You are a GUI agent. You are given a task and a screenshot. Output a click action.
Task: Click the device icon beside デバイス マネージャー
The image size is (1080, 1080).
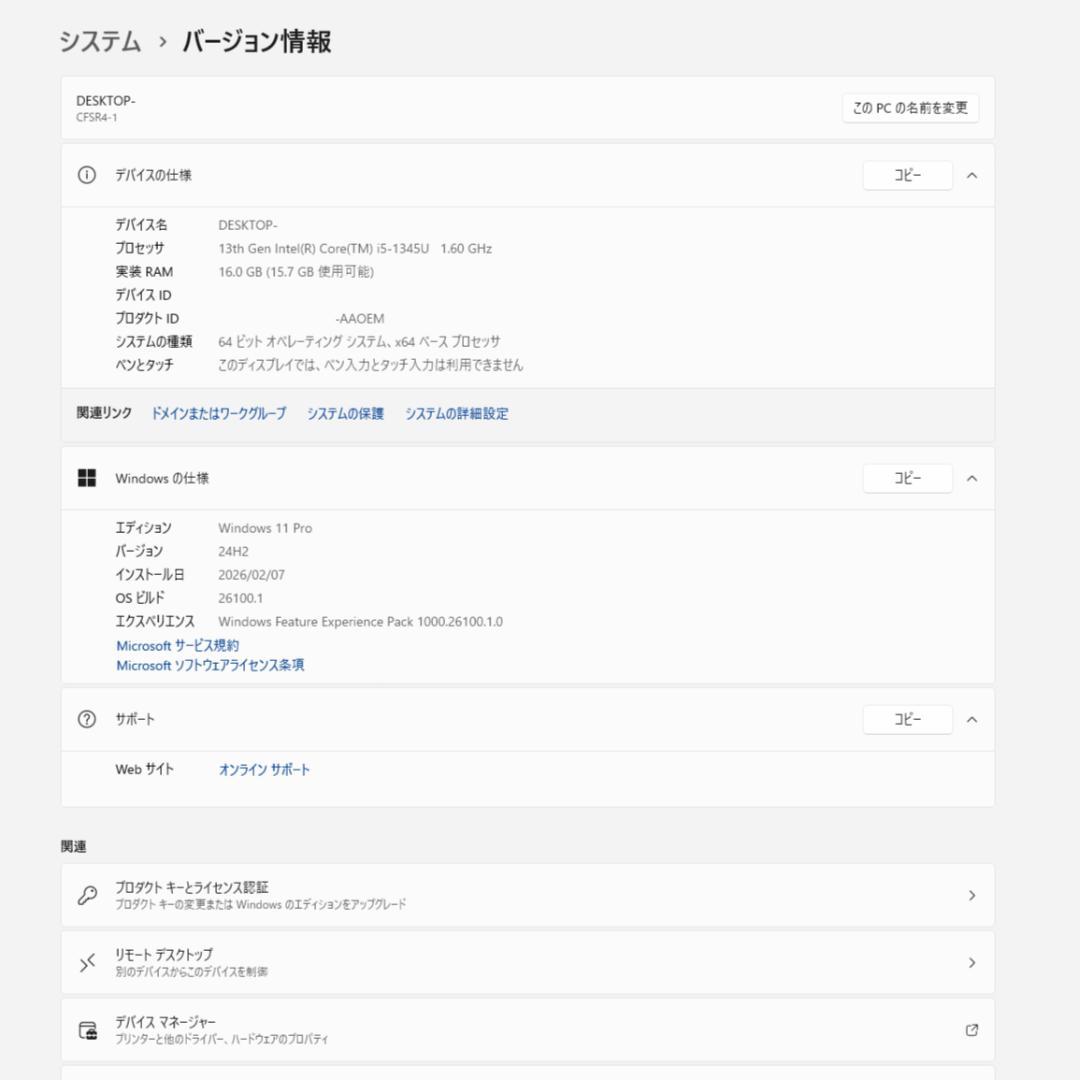[x=88, y=1029]
